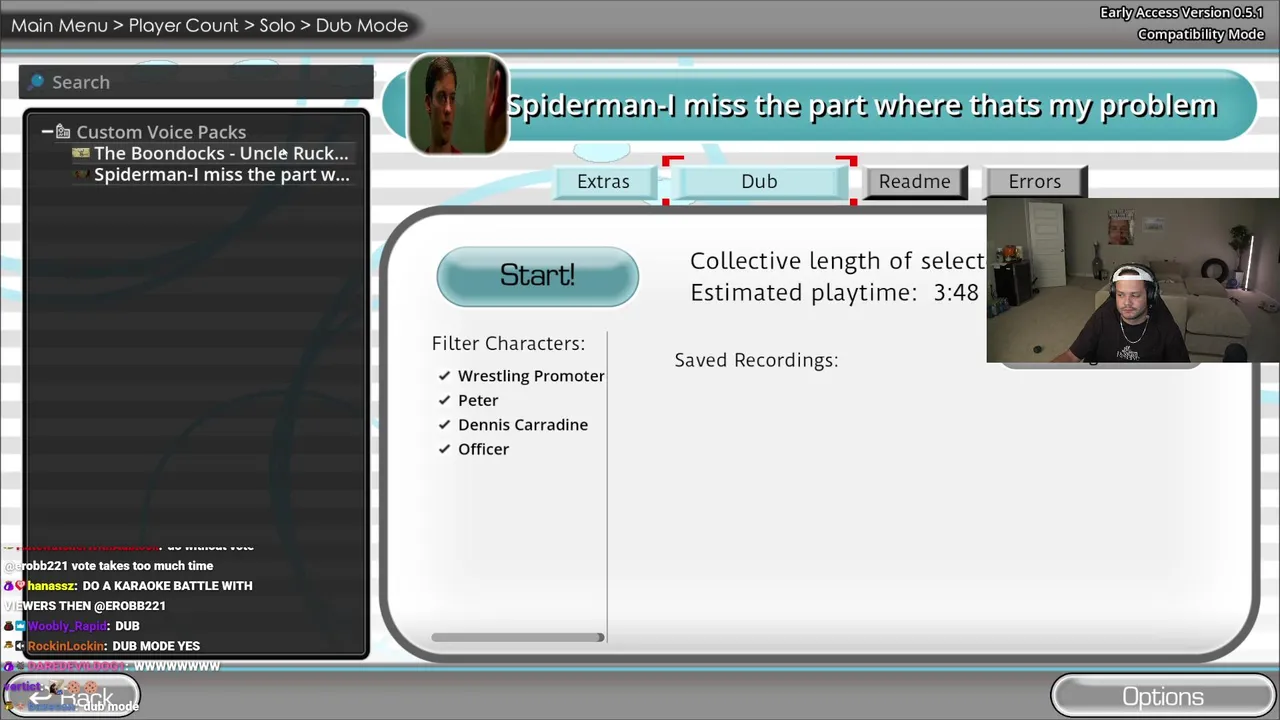Select the Spiderman voice pack in list
Viewport: 1280px width, 720px height.
click(x=222, y=175)
